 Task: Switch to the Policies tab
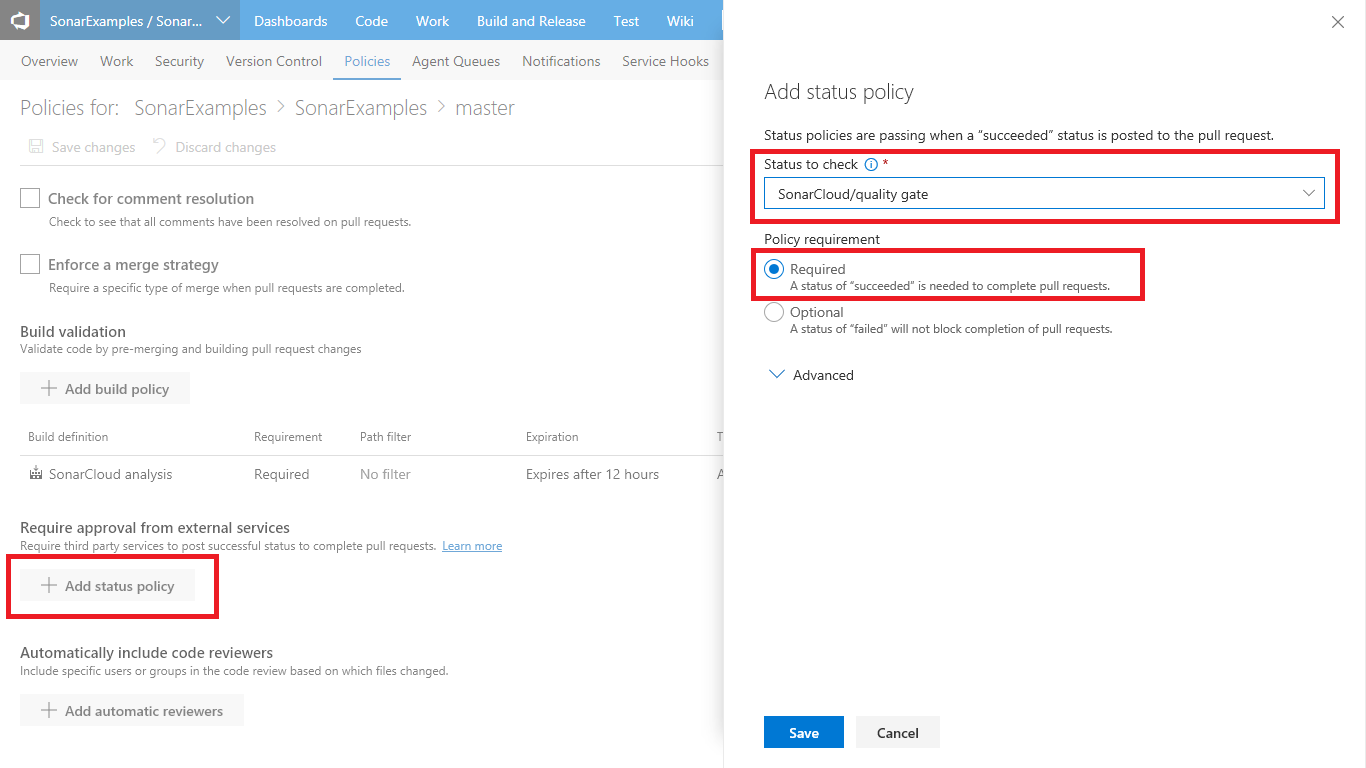pyautogui.click(x=367, y=61)
